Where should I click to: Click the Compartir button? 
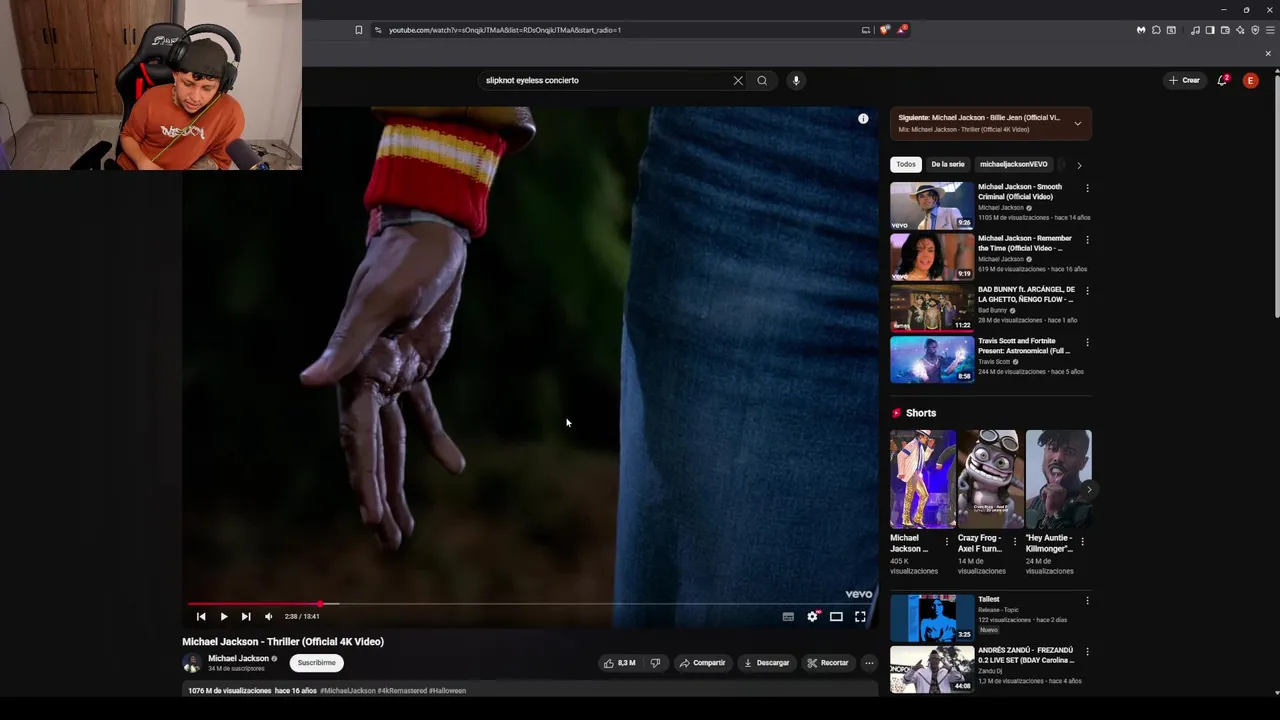[702, 663]
